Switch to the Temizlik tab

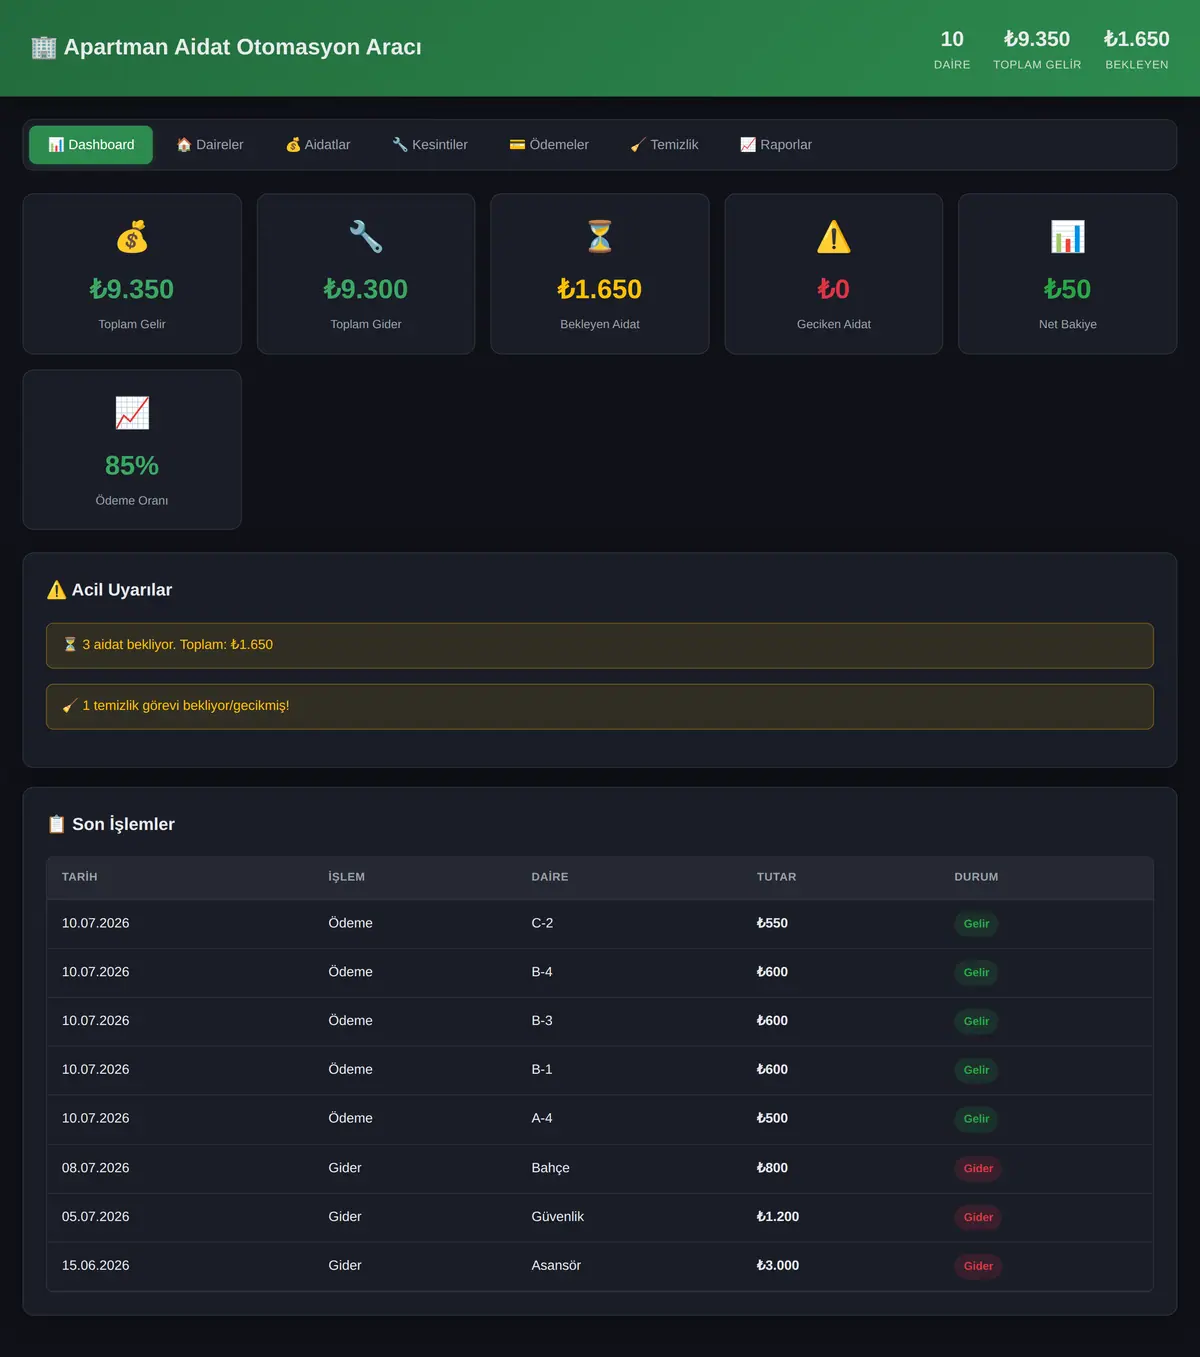[665, 145]
